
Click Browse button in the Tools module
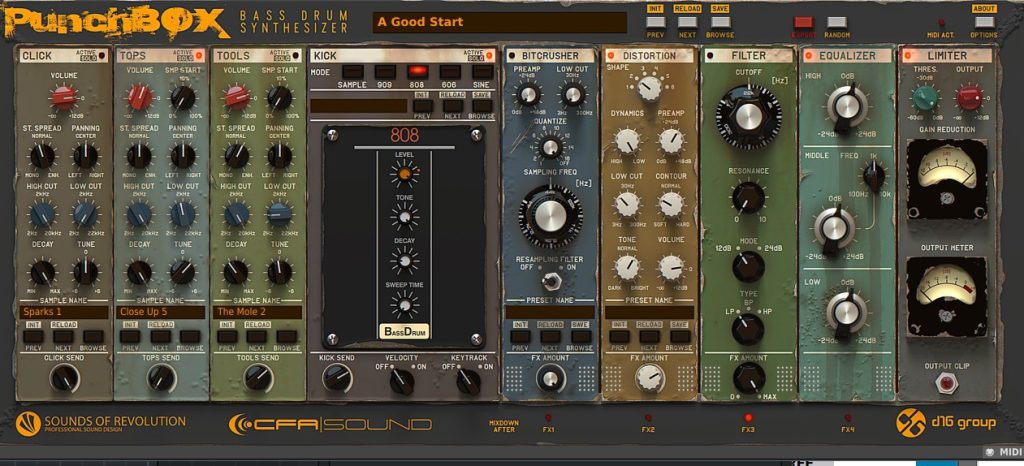pos(288,336)
